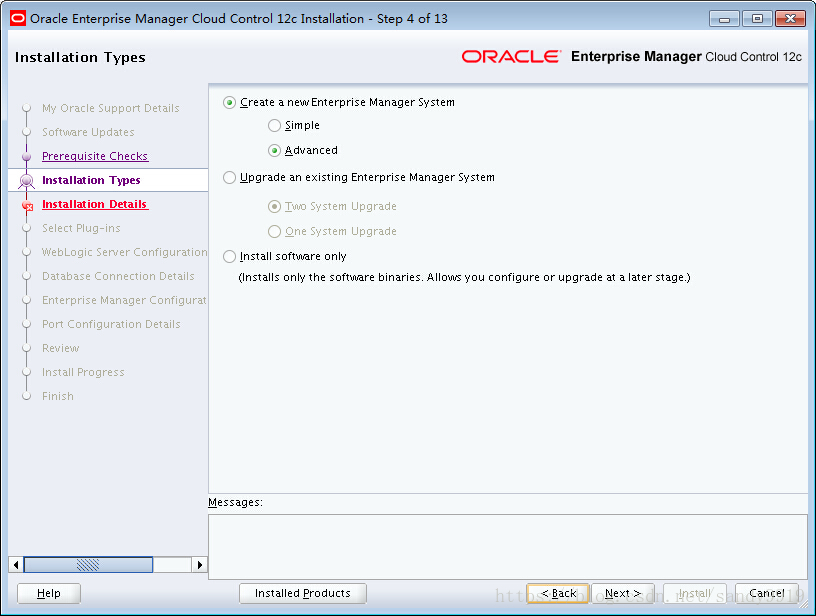Click the Software Updates step label
The image size is (816, 616).
[88, 132]
